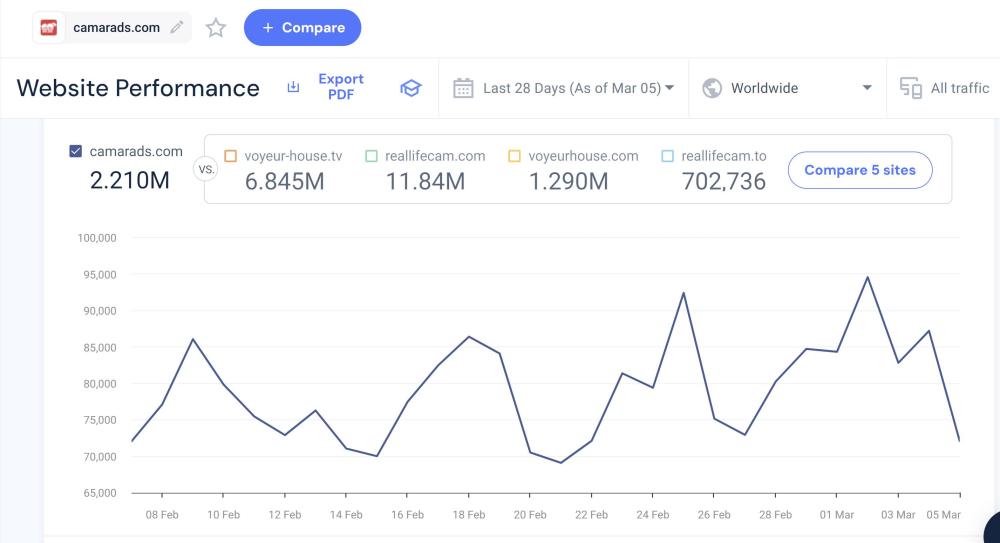Click the Compare 5 sites button
This screenshot has height=543, width=1000.
tap(860, 170)
